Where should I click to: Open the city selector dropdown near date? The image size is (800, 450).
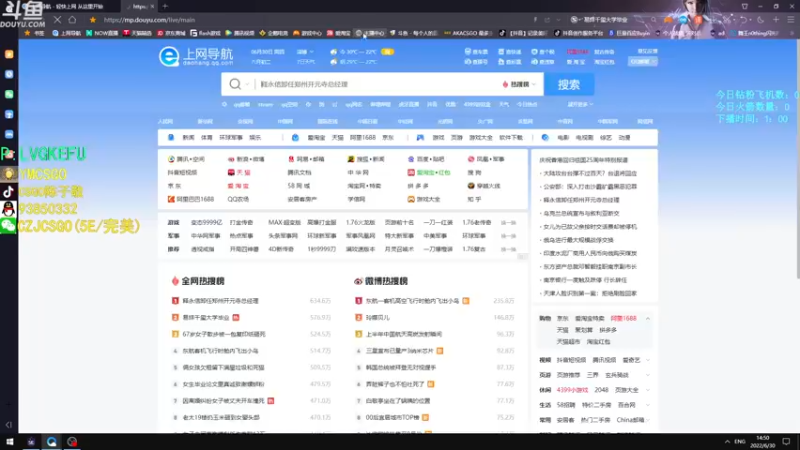pos(305,52)
